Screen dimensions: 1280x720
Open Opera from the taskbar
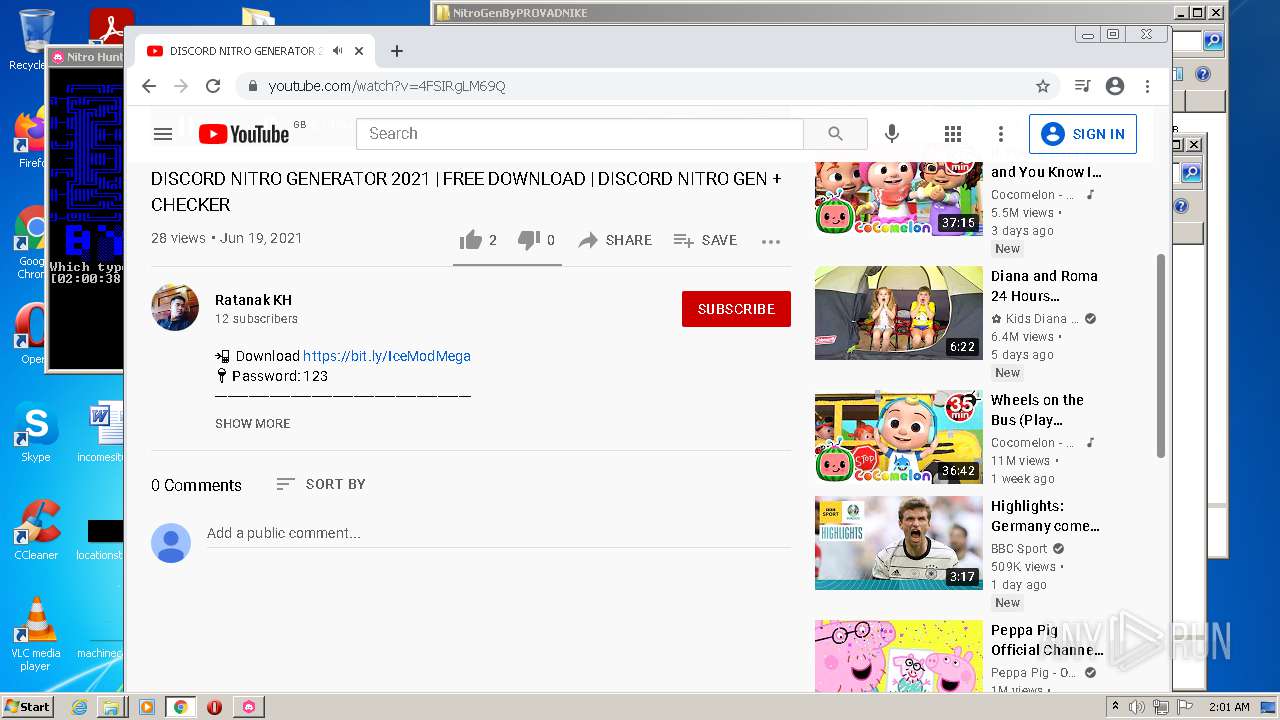coord(214,707)
